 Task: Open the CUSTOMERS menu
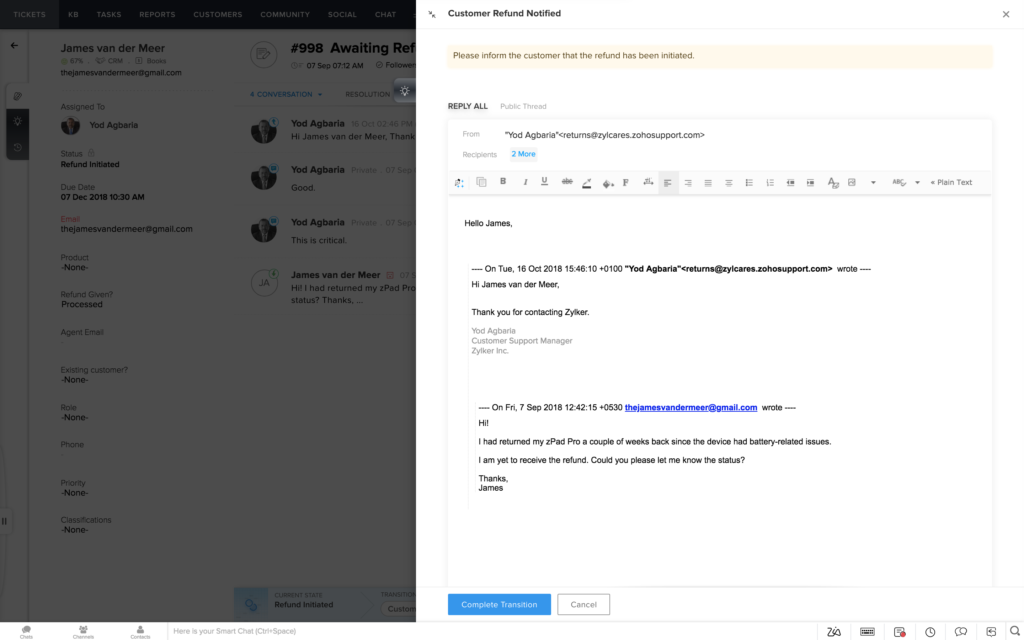[x=217, y=14]
